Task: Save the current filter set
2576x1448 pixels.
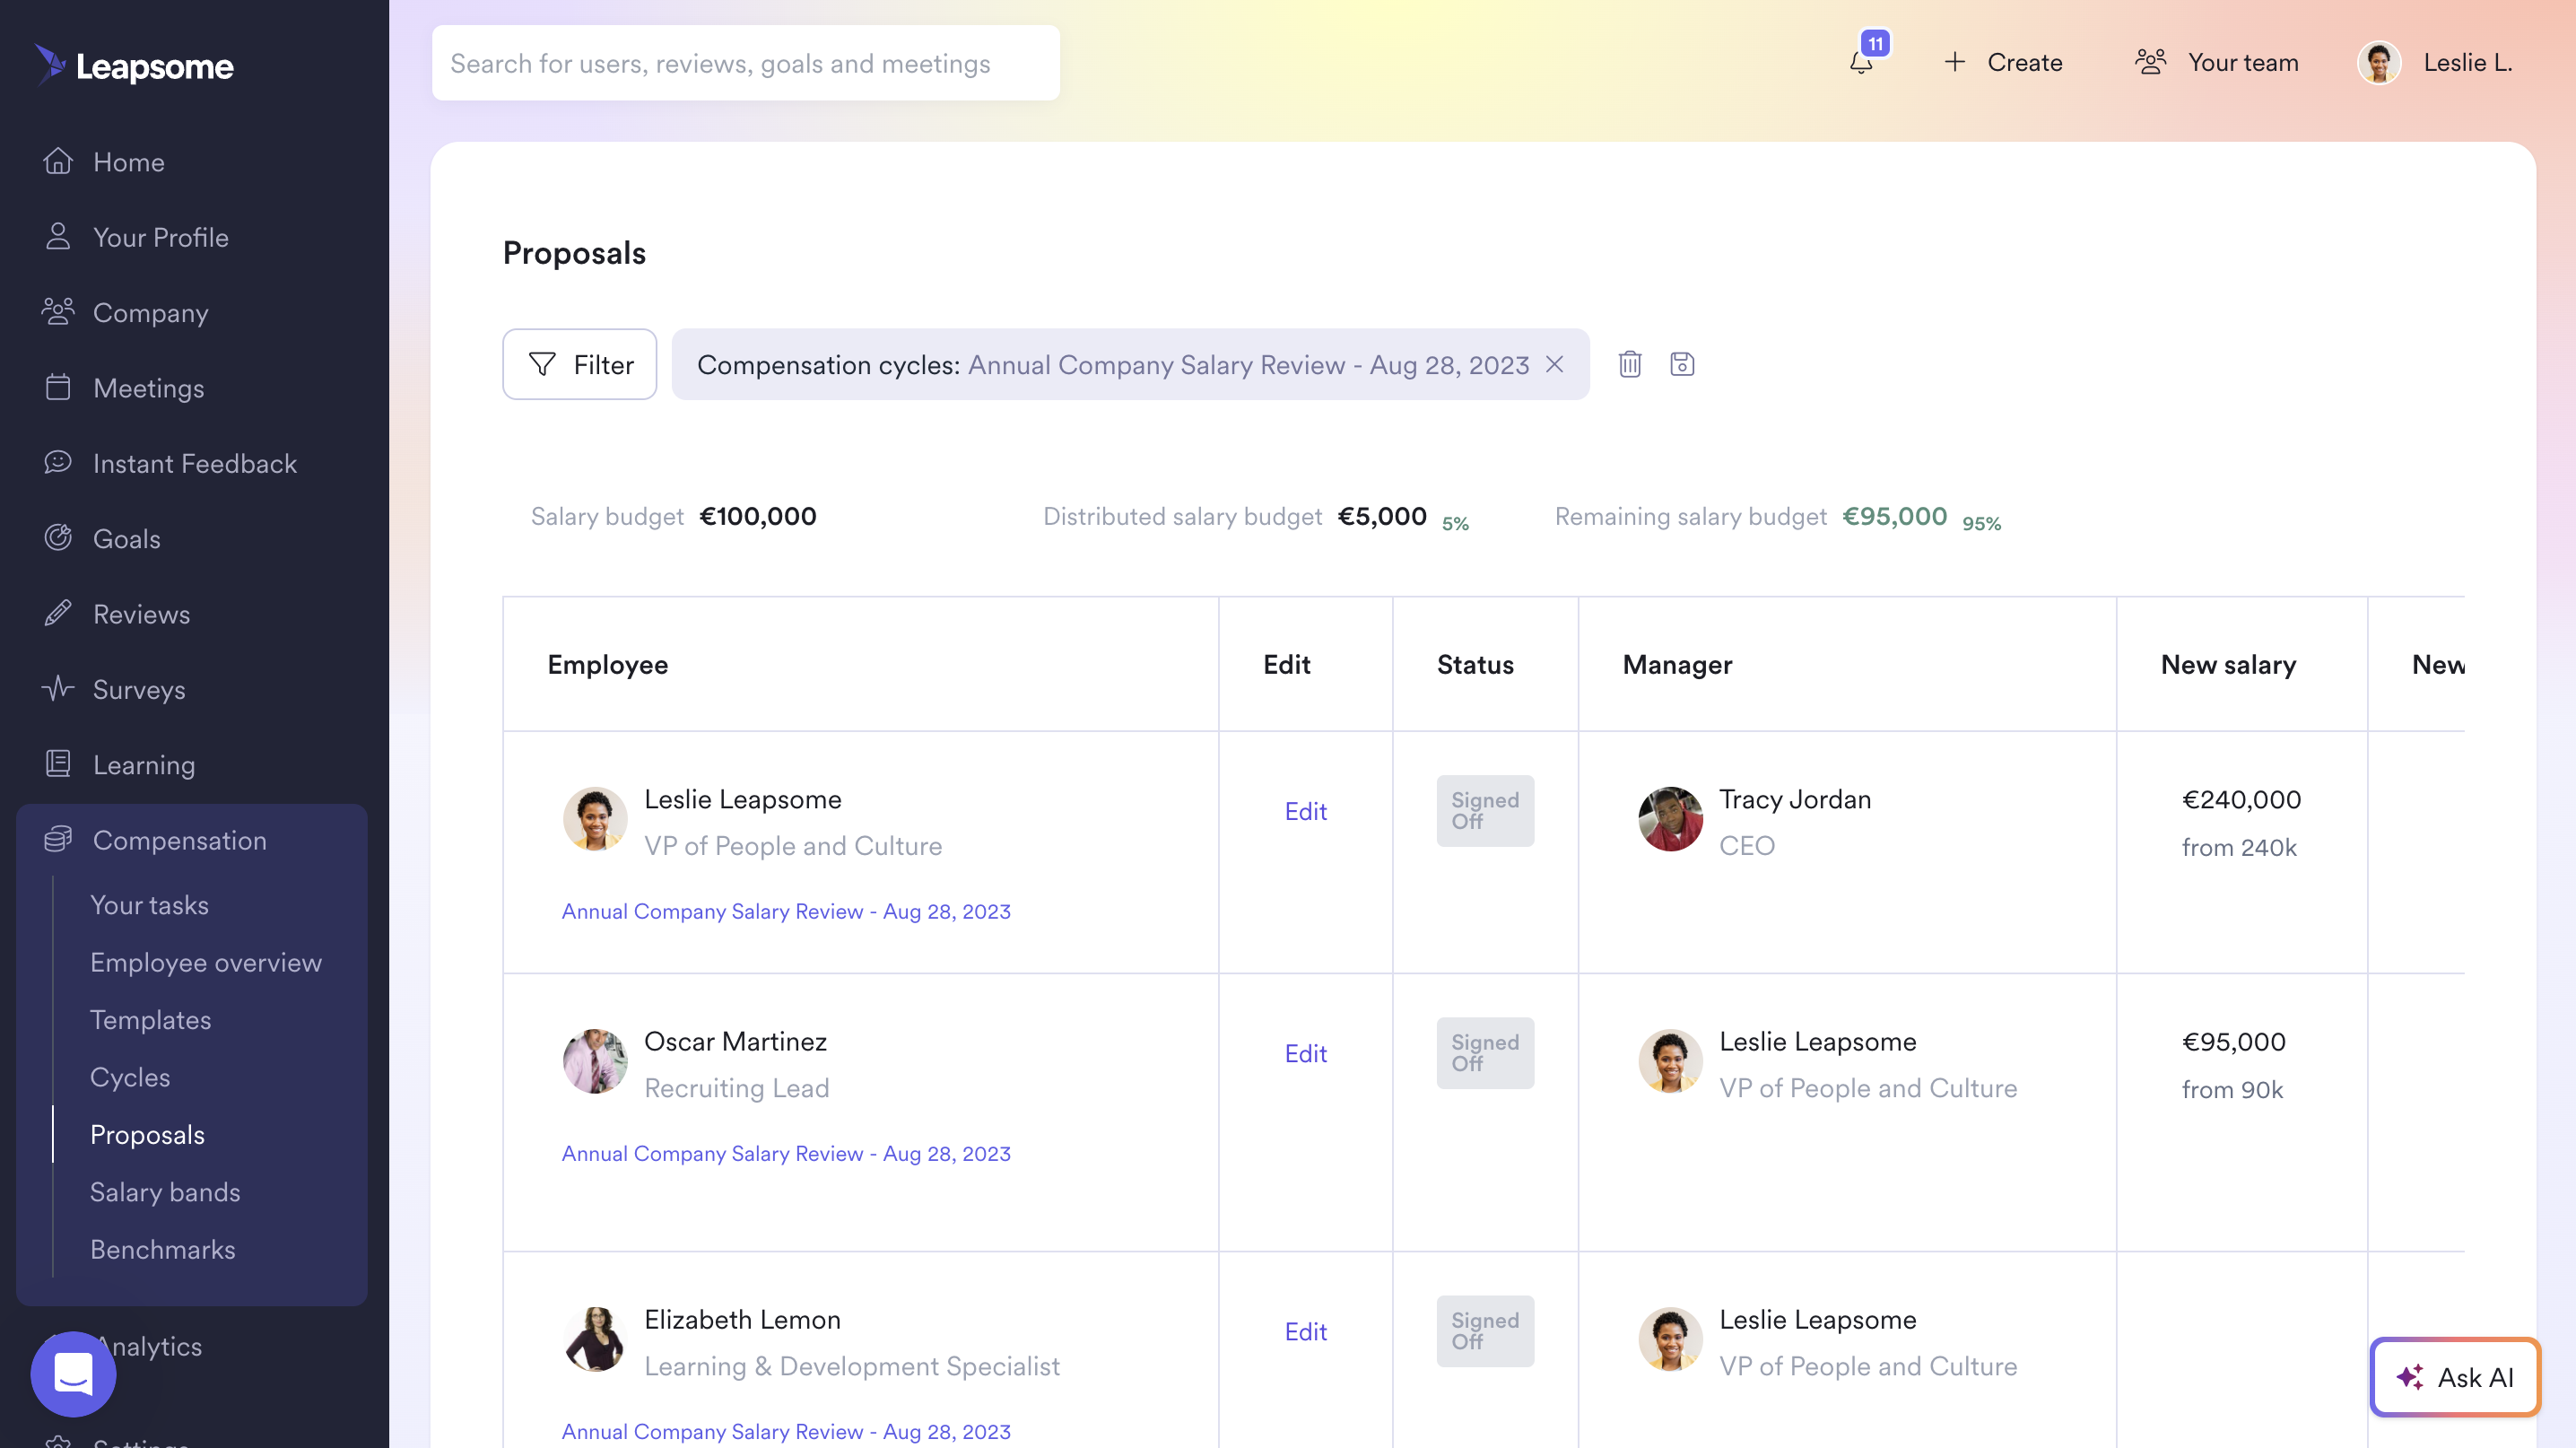Action: coord(1682,364)
